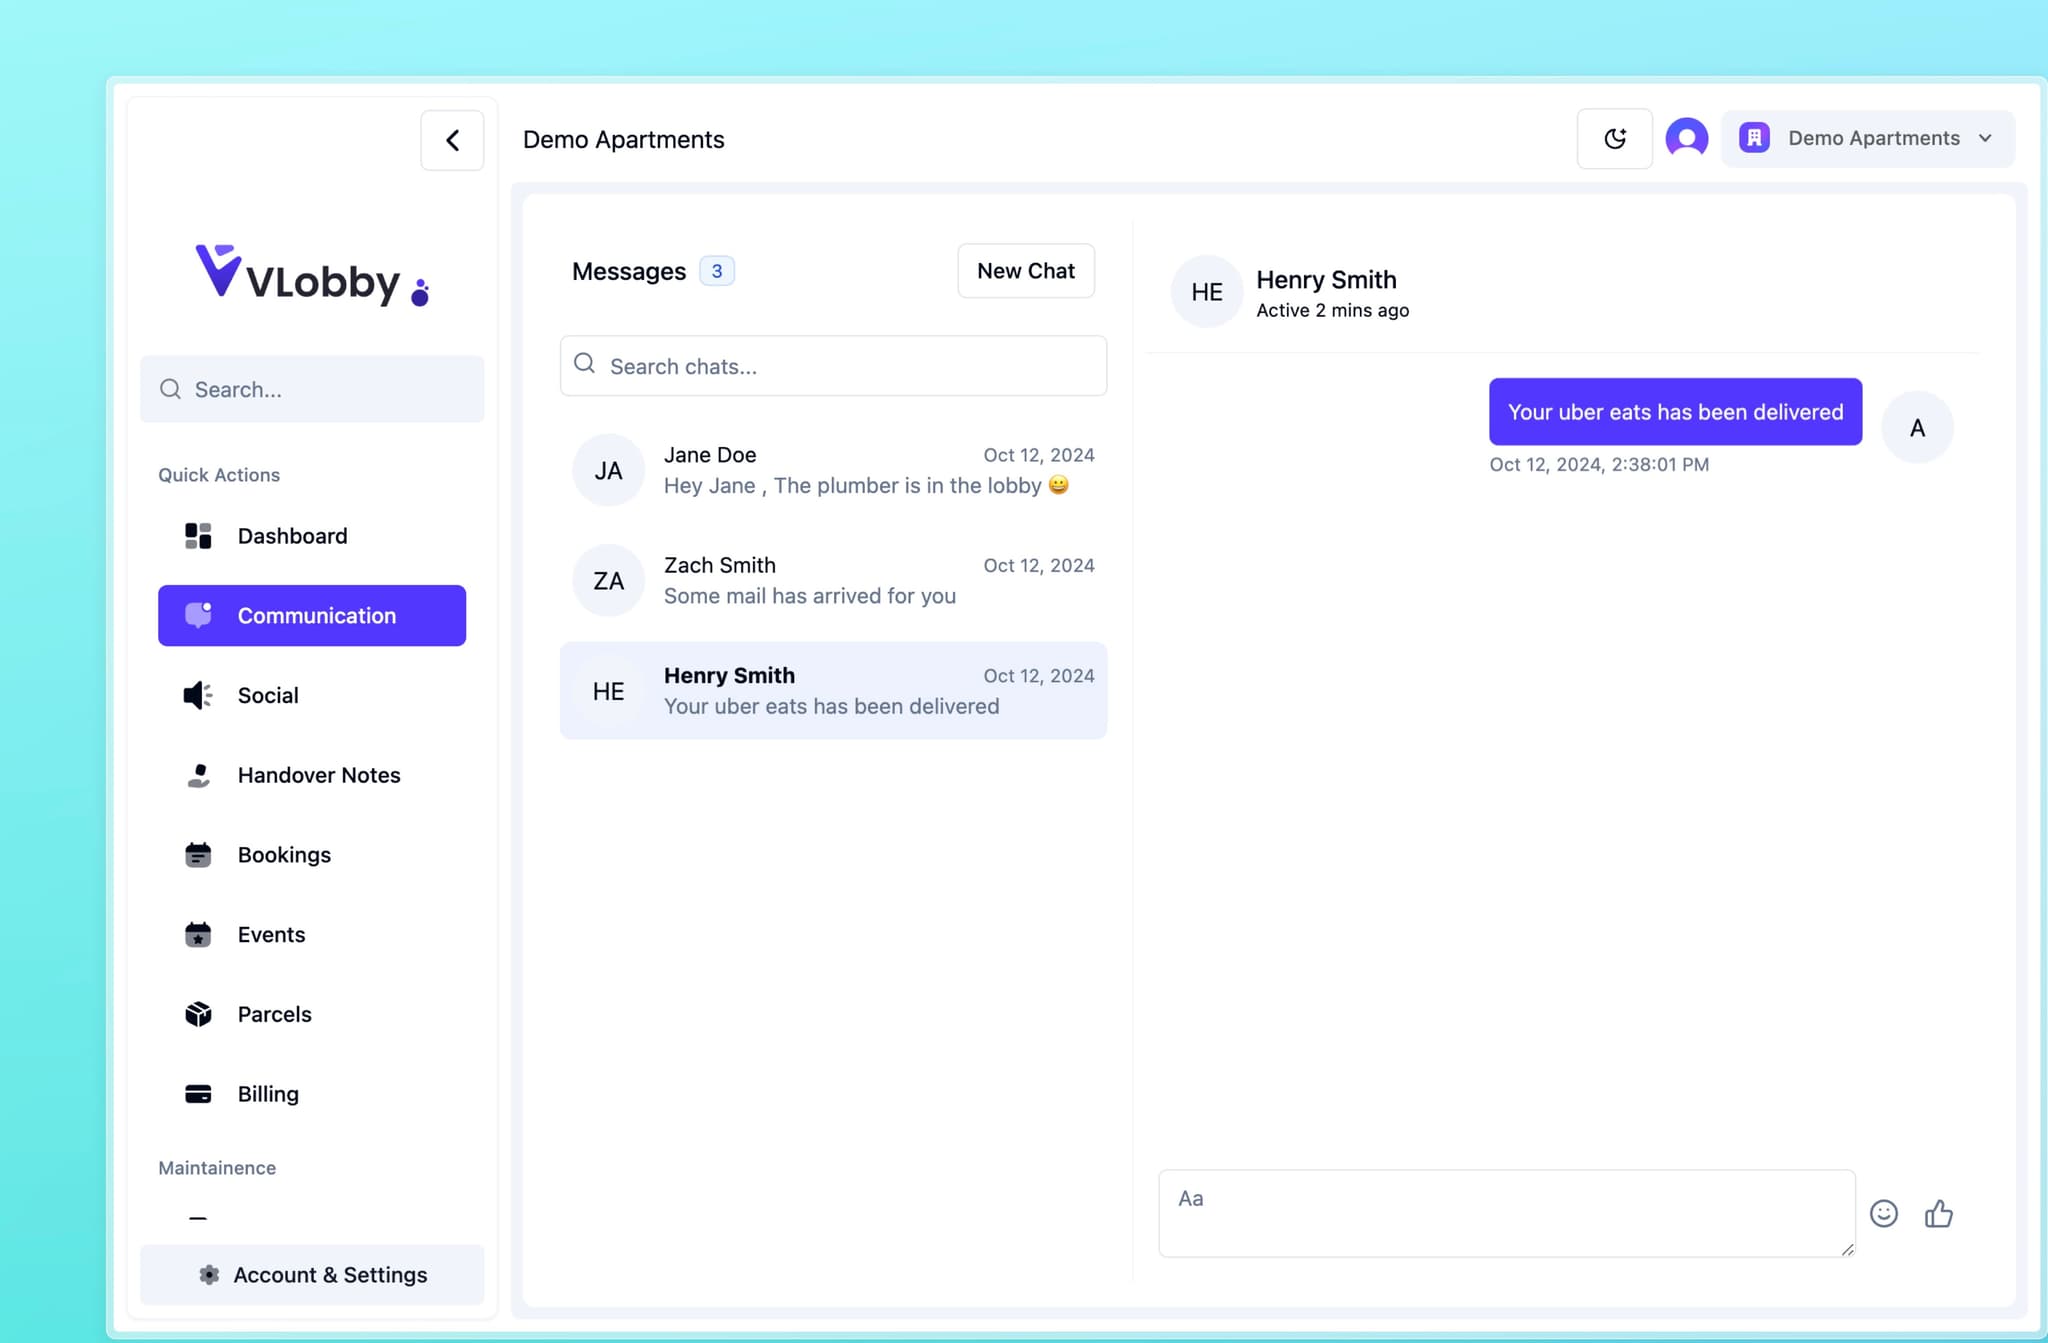Start a New Chat
Screen dimensions: 2048x1343
point(1026,271)
